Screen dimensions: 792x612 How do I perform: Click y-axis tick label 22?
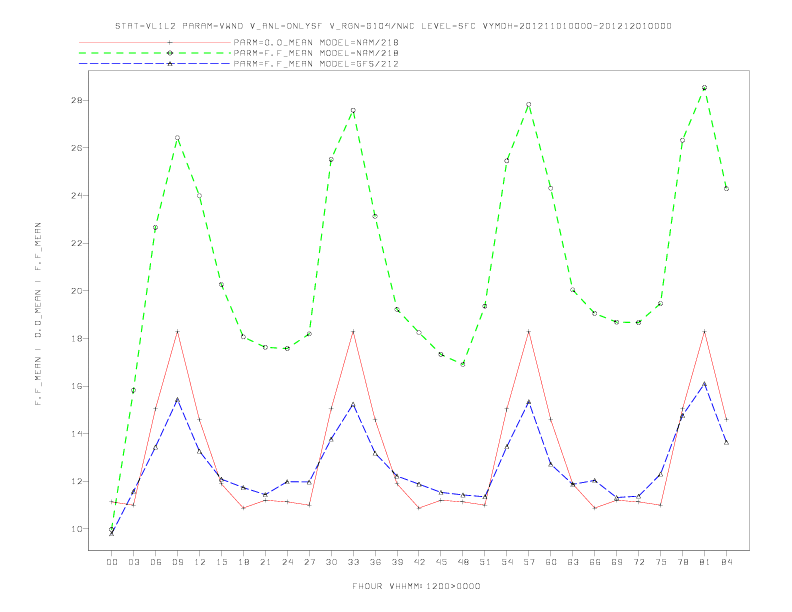click(x=76, y=243)
